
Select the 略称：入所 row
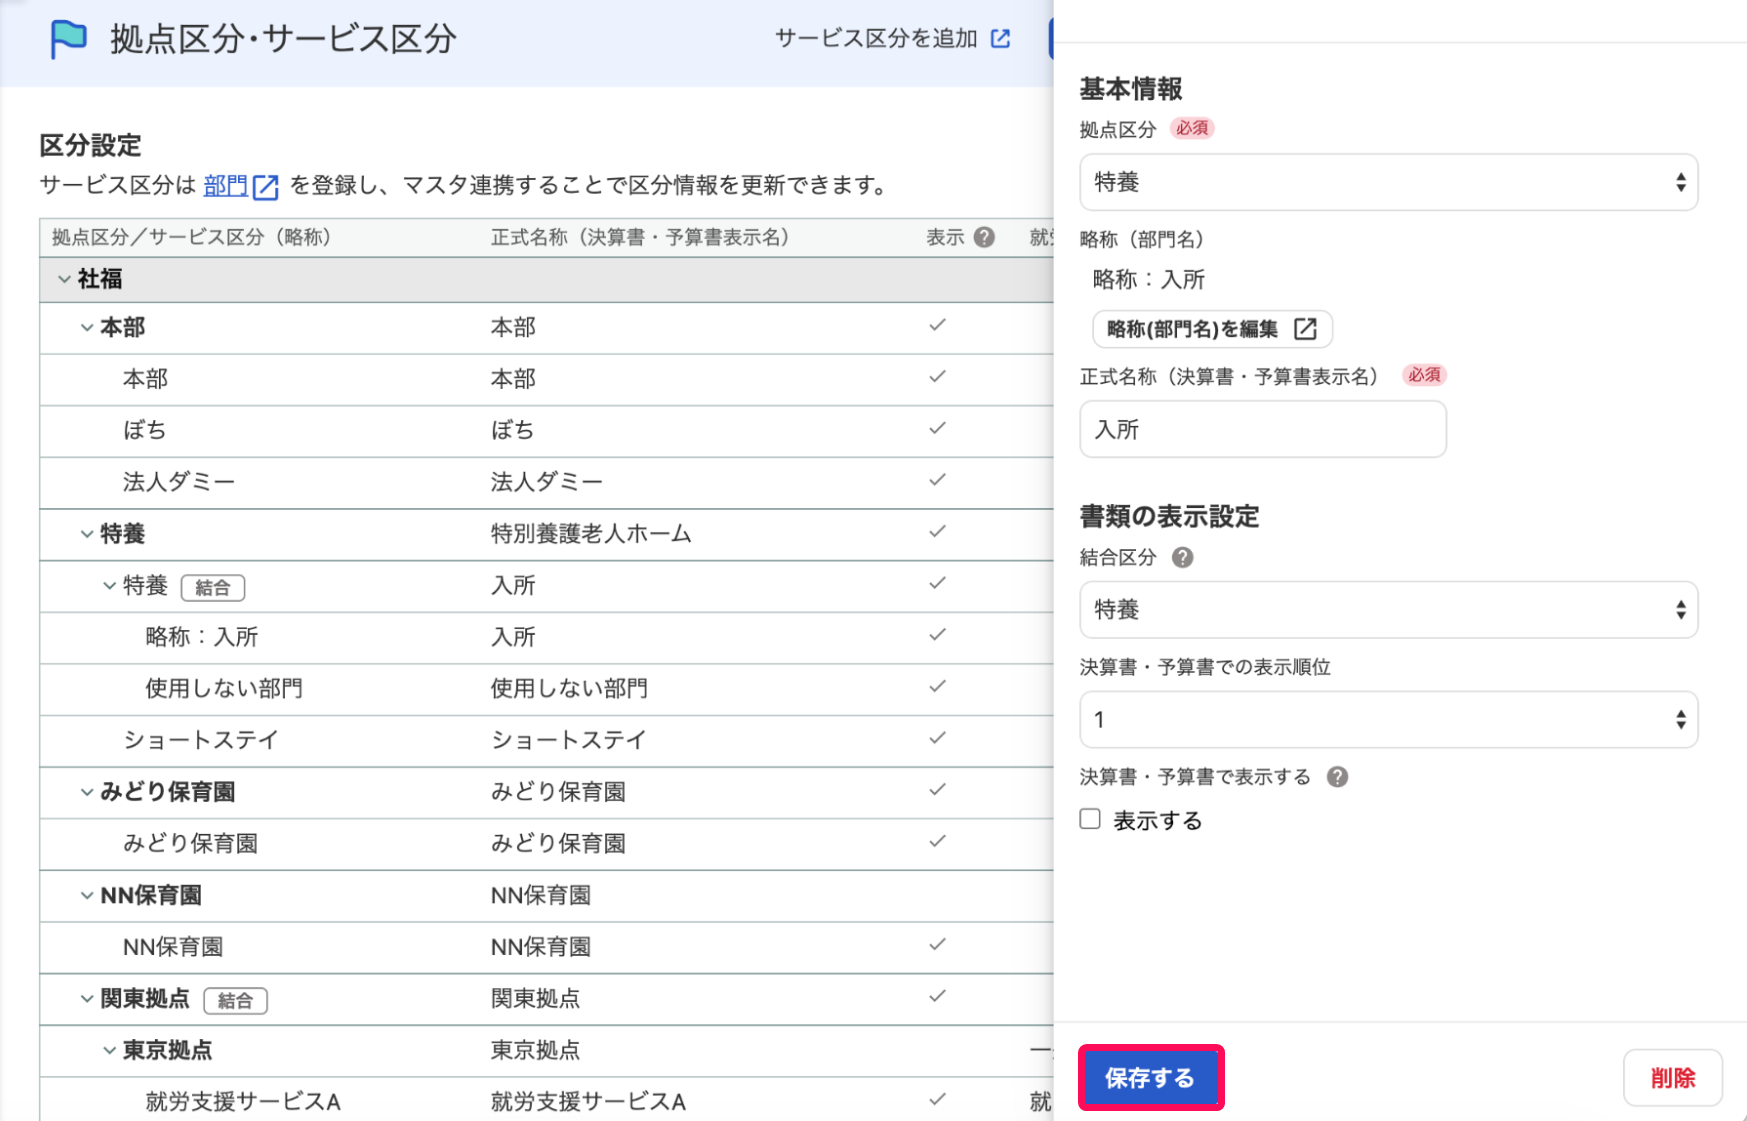[x=546, y=637]
